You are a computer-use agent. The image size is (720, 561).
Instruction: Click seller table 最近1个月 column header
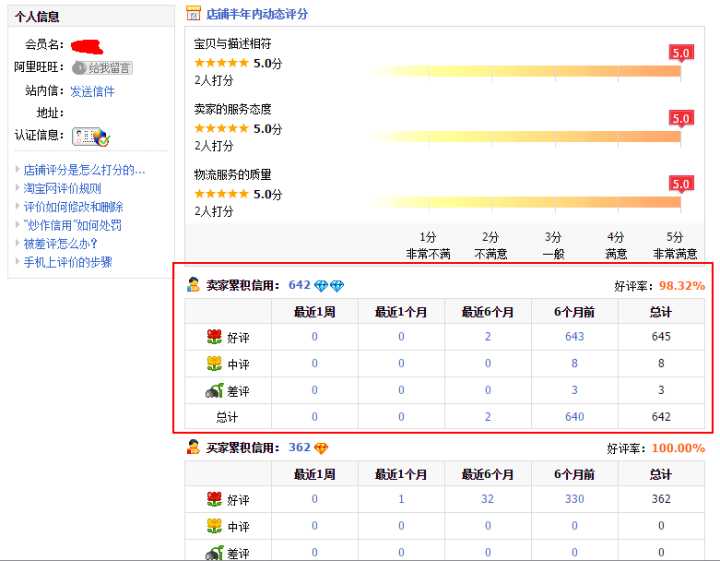click(401, 312)
